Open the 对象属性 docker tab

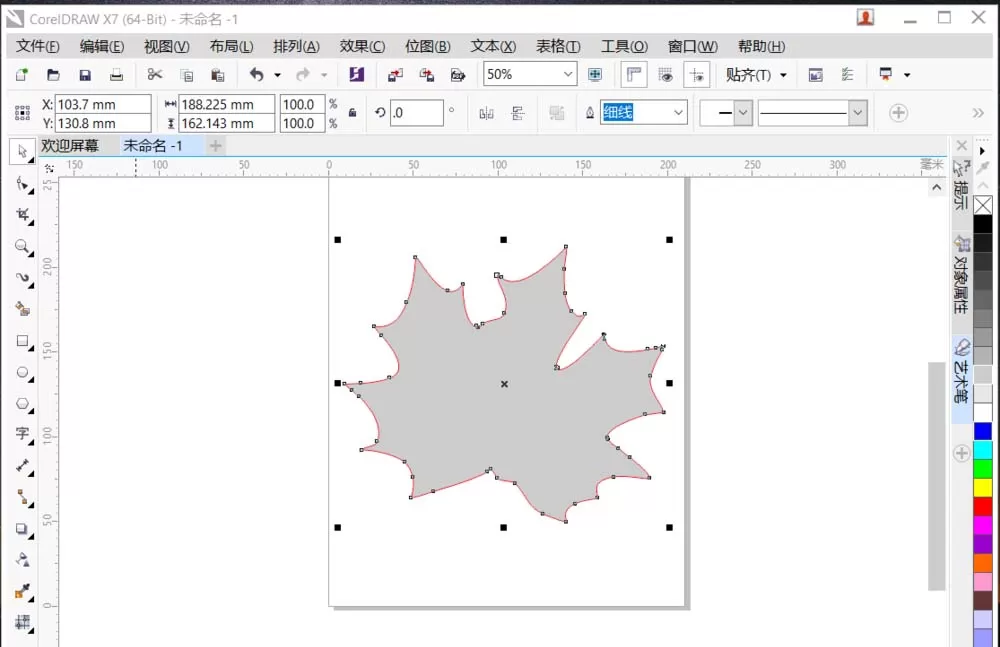[961, 276]
